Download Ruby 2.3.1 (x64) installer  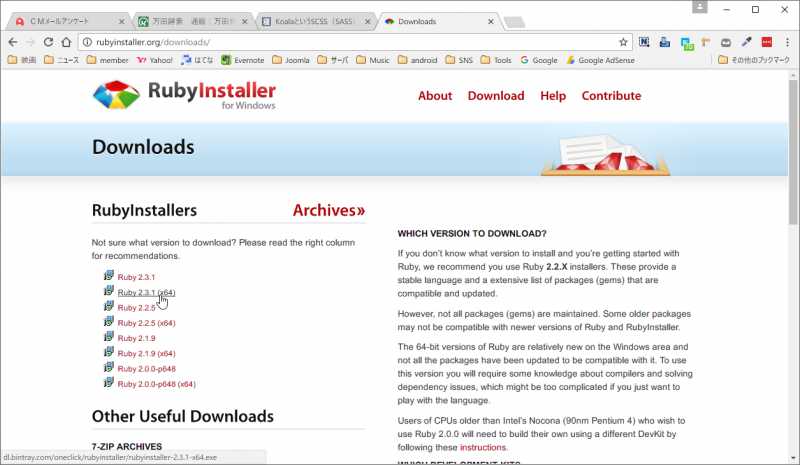[x=146, y=292]
